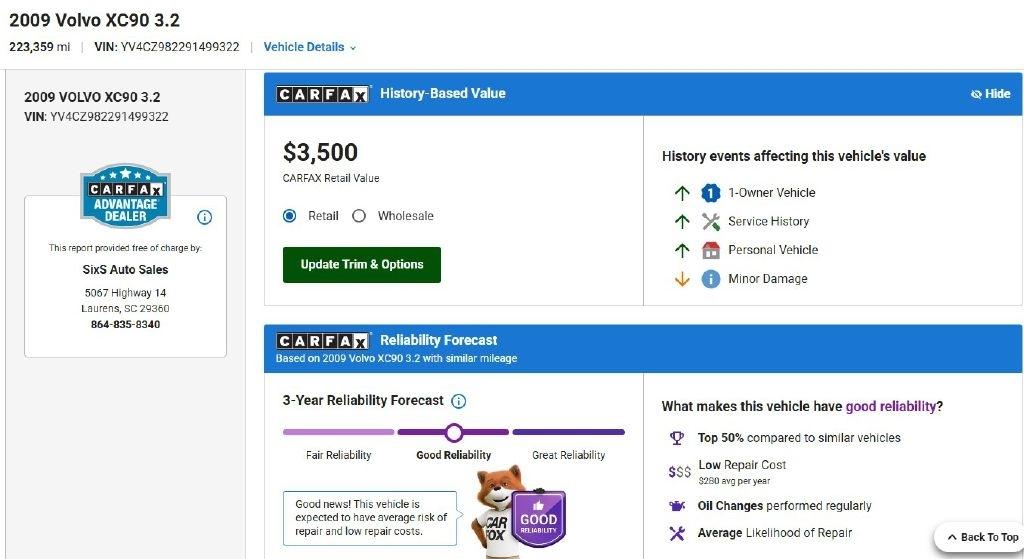Hide the History-Based Value section
This screenshot has height=559, width=1024.
click(x=990, y=94)
